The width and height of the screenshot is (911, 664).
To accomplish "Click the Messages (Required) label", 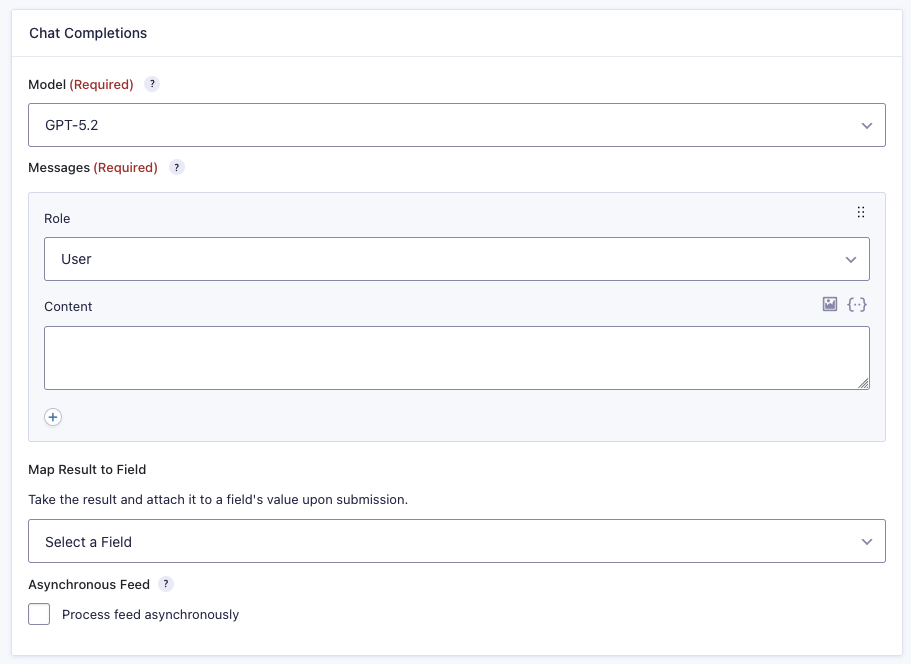I will (x=93, y=168).
